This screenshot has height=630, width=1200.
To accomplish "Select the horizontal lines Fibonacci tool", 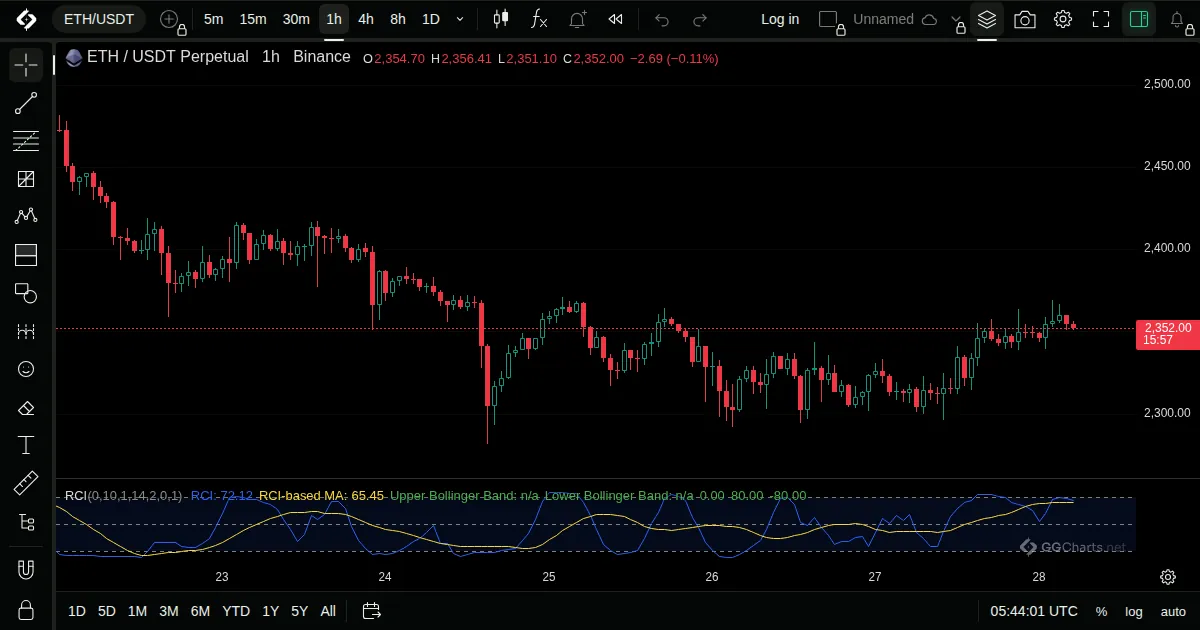I will coord(26,141).
